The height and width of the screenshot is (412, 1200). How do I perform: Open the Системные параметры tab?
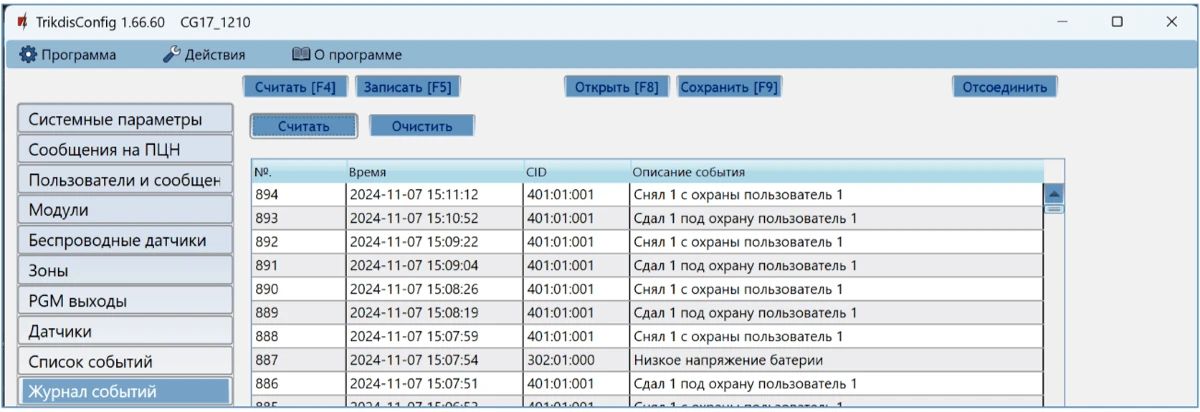[125, 119]
